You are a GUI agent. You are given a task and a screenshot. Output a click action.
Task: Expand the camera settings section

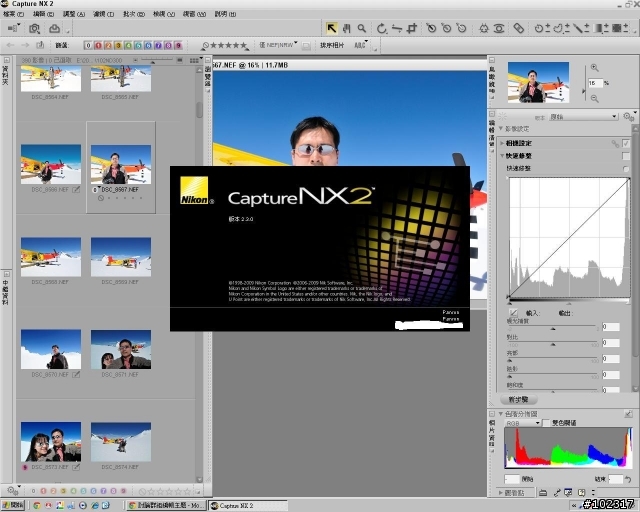point(502,143)
